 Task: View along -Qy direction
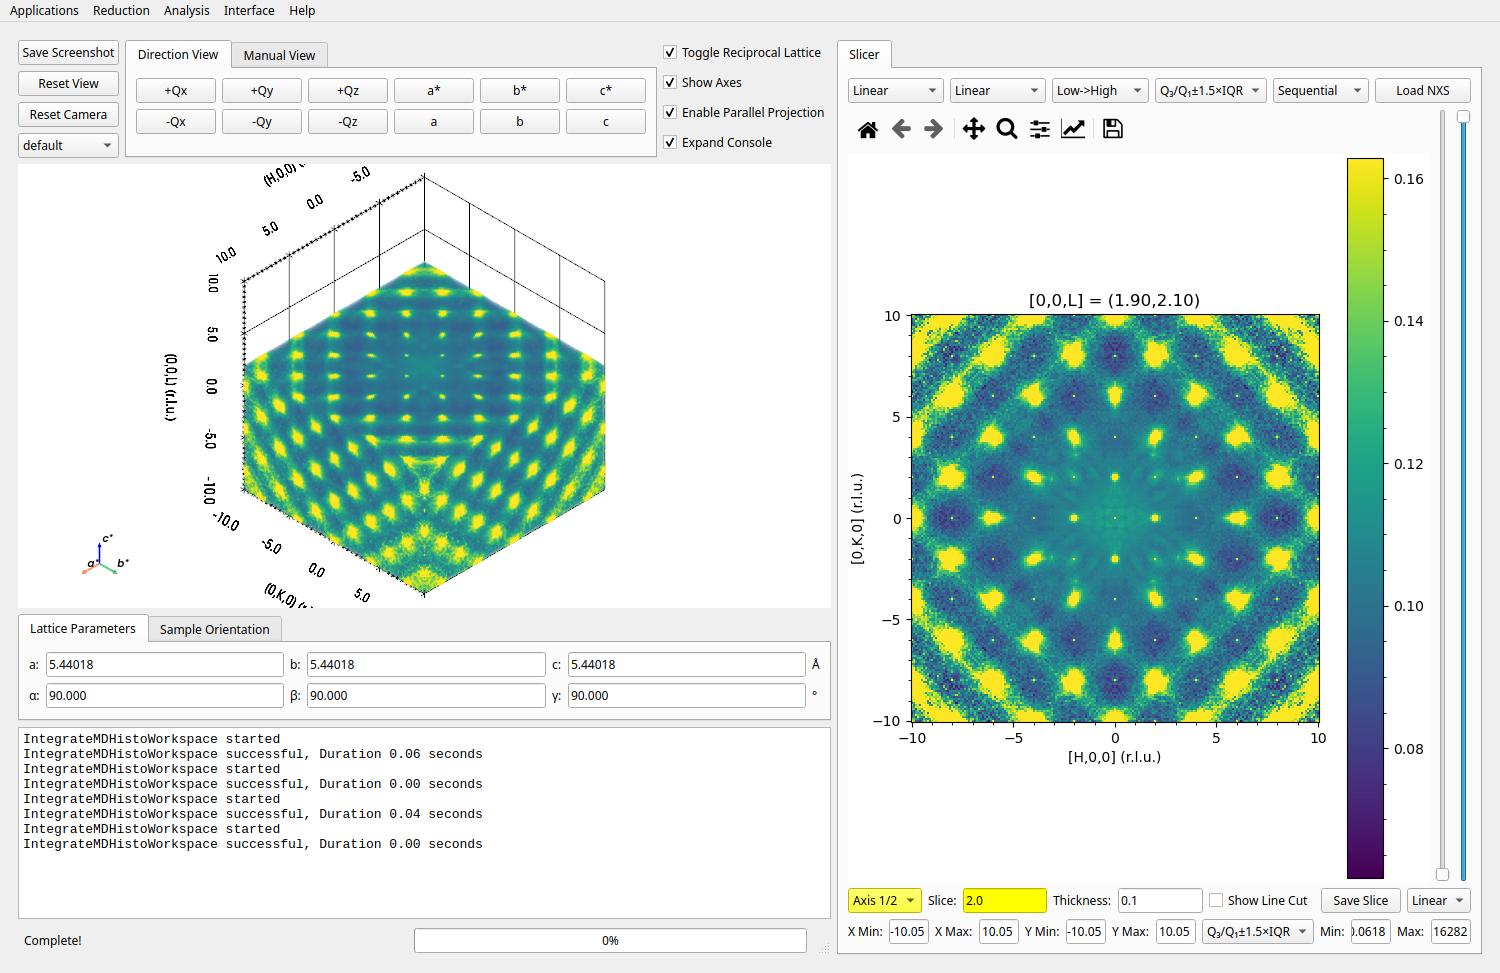pyautogui.click(x=262, y=121)
